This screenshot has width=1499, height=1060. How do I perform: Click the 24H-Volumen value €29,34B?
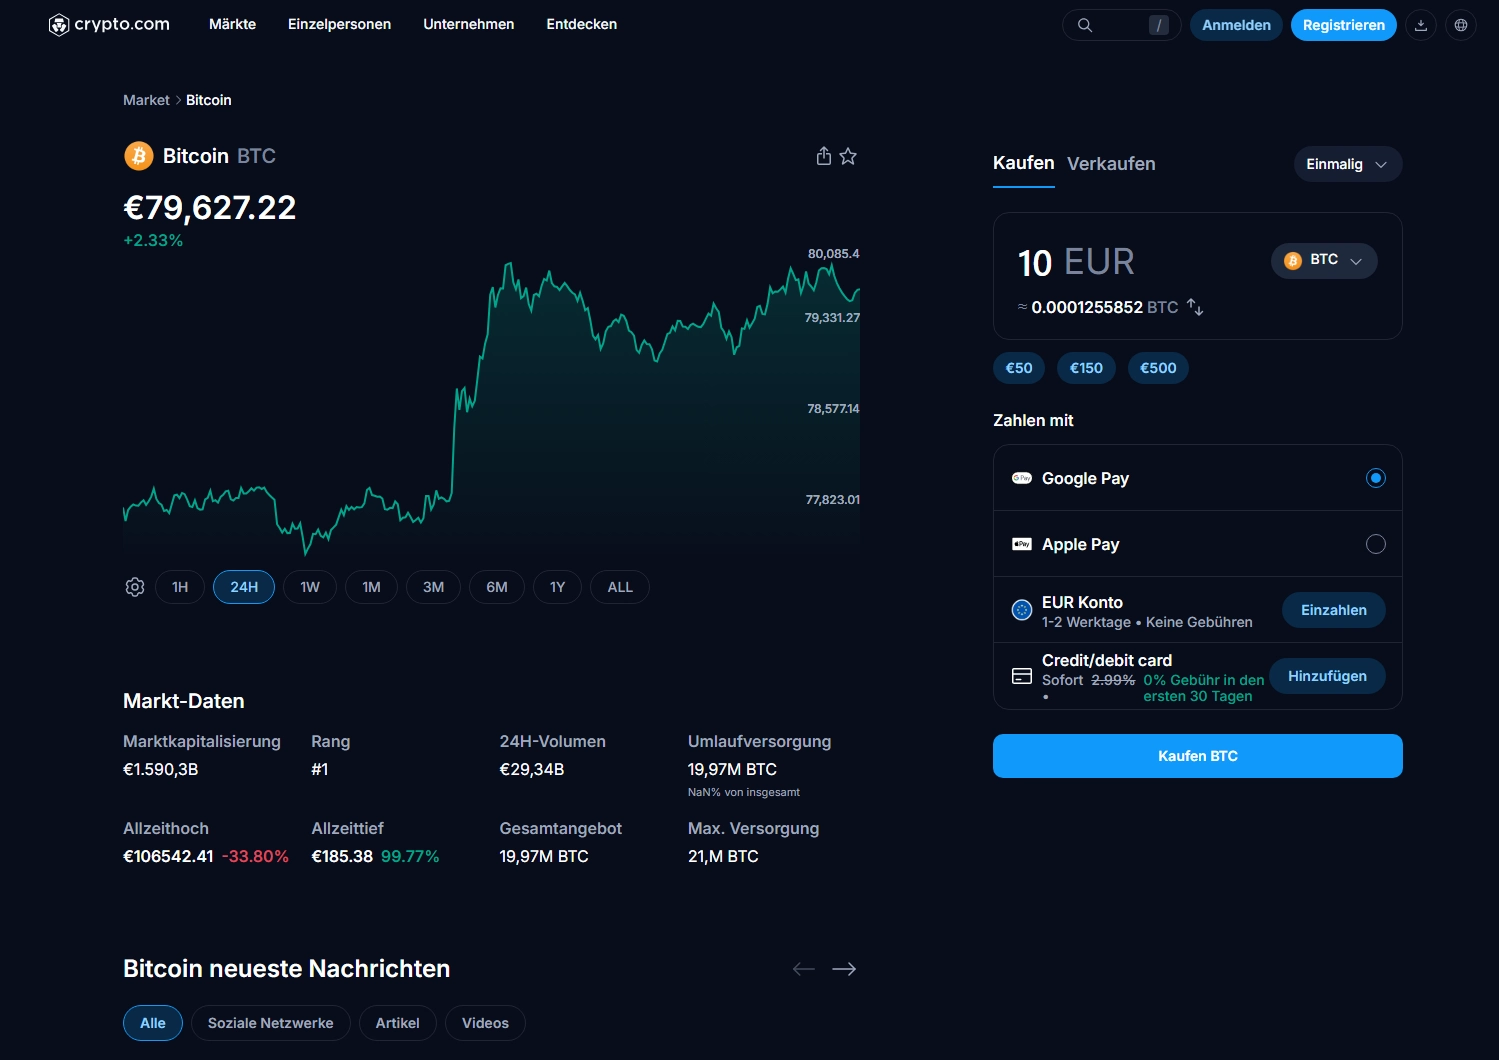point(531,769)
